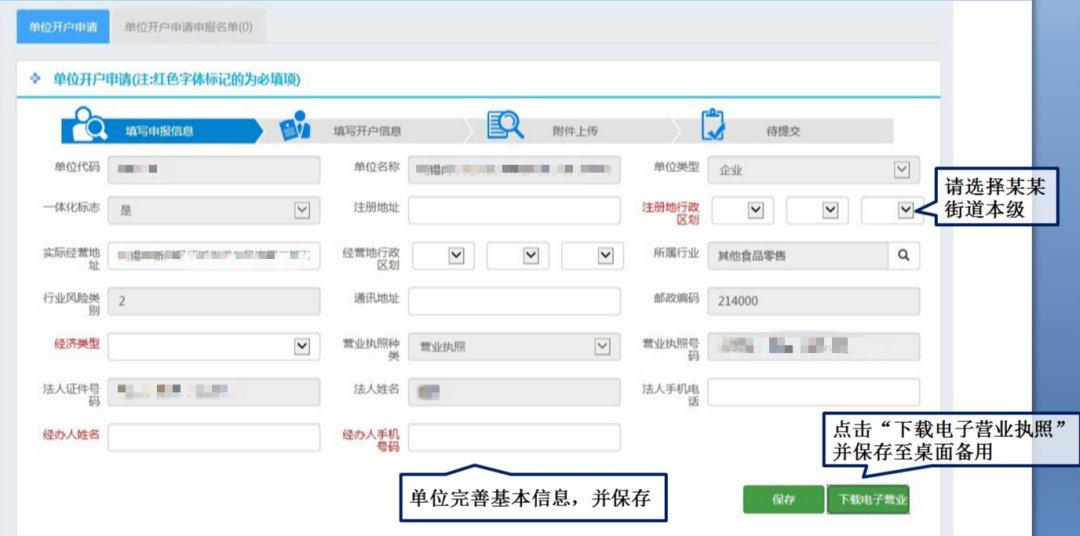The image size is (1080, 536).
Task: Open the 营业执照种类 dropdown
Action: (514, 347)
